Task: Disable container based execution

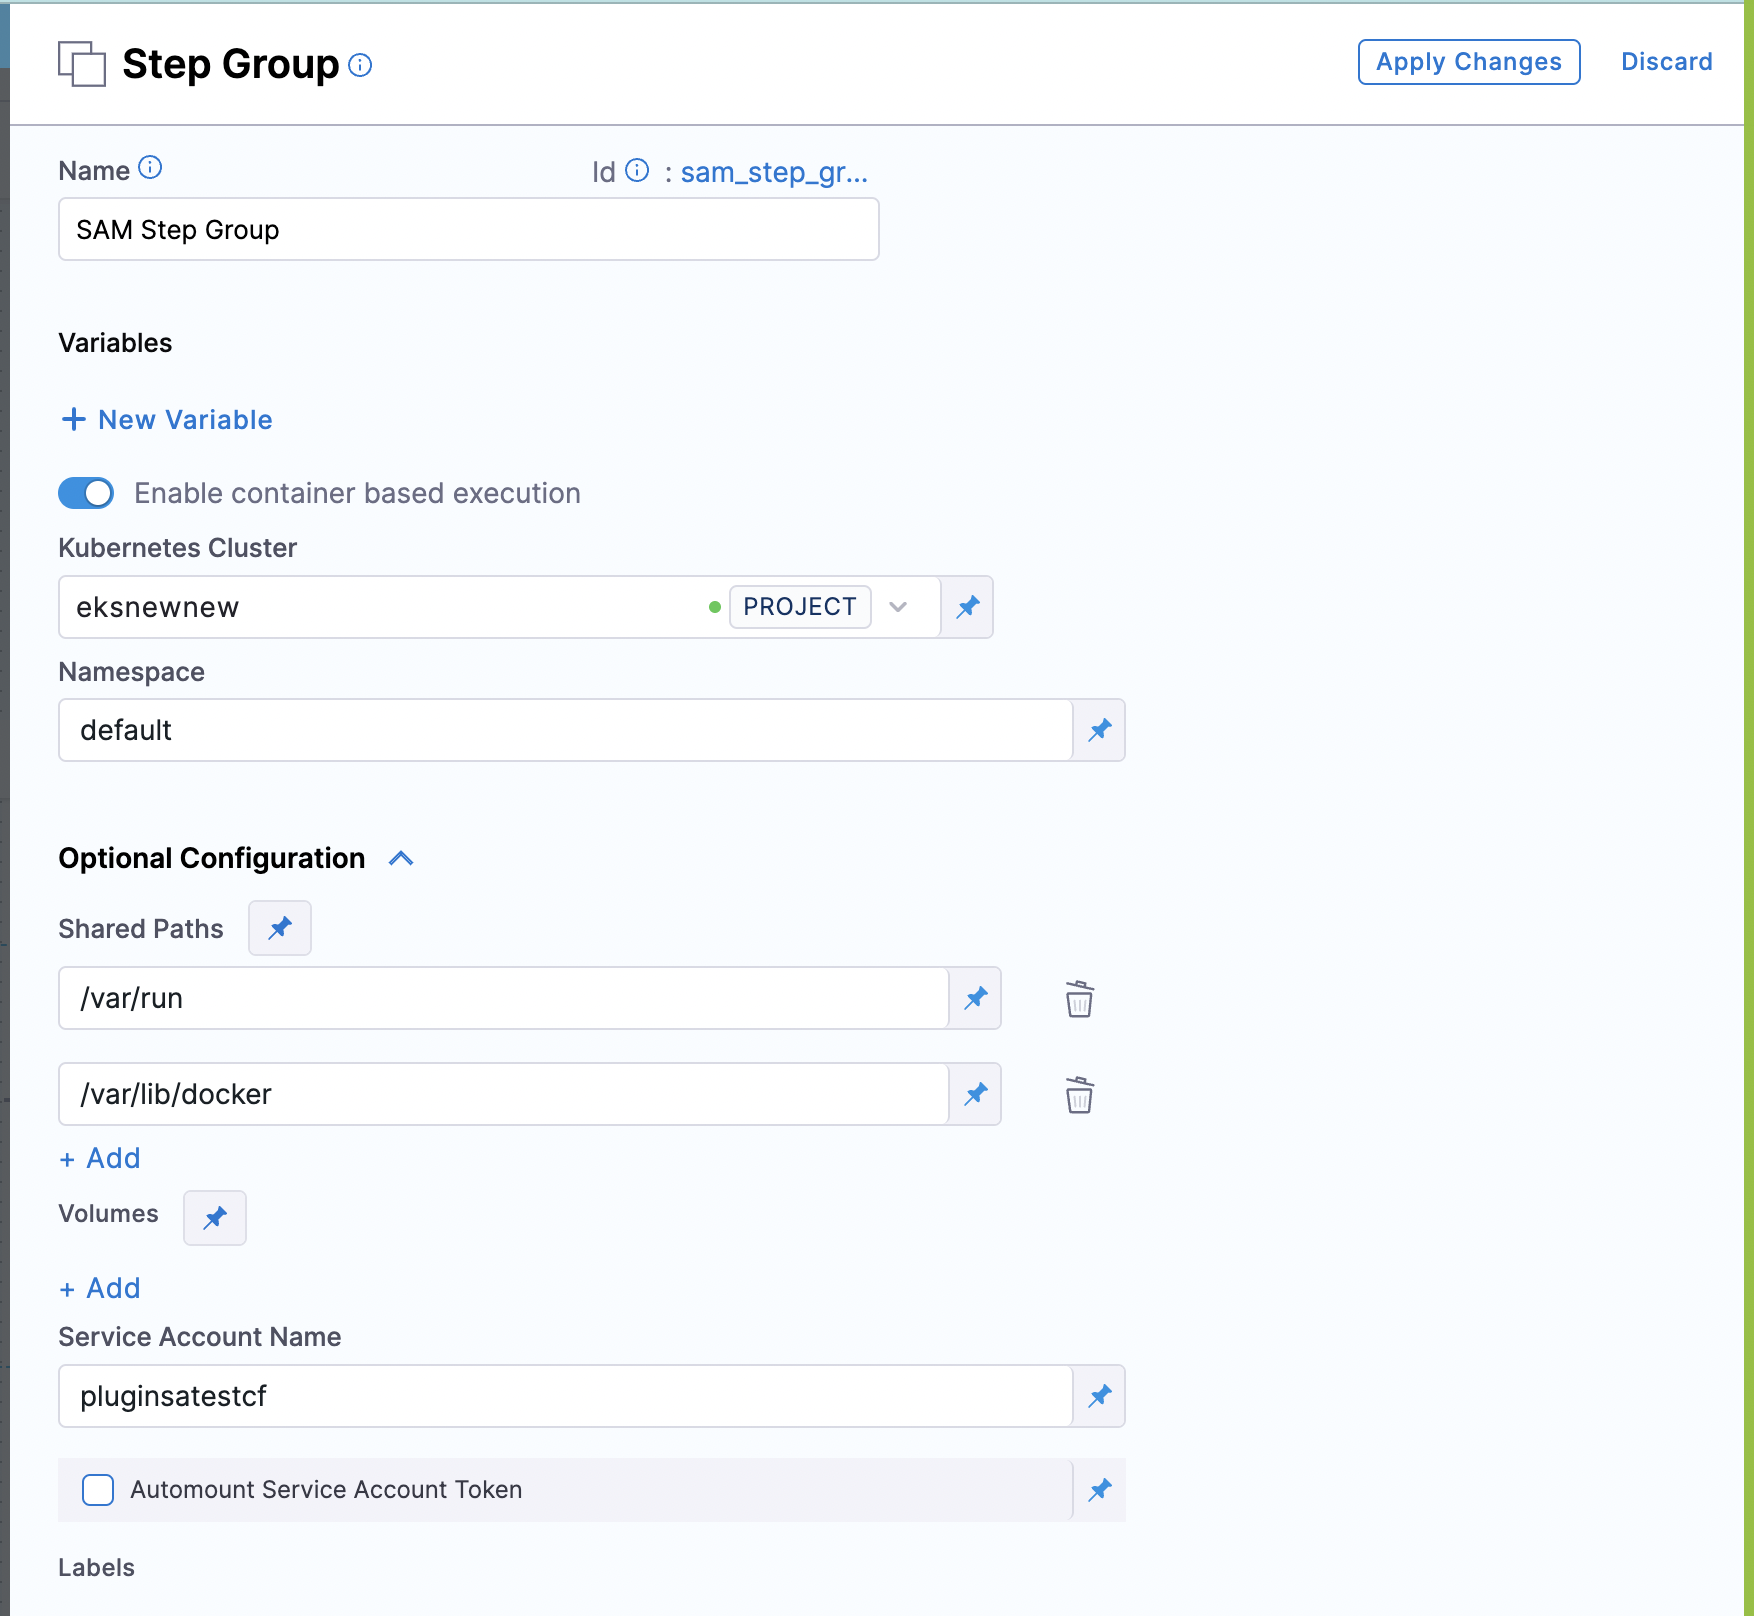Action: click(x=86, y=493)
